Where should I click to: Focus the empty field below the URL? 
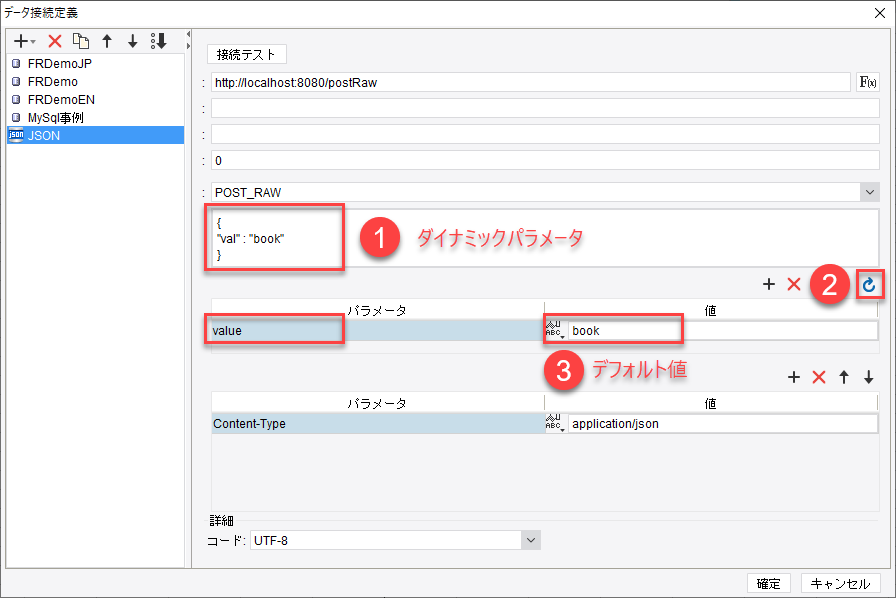pyautogui.click(x=545, y=108)
